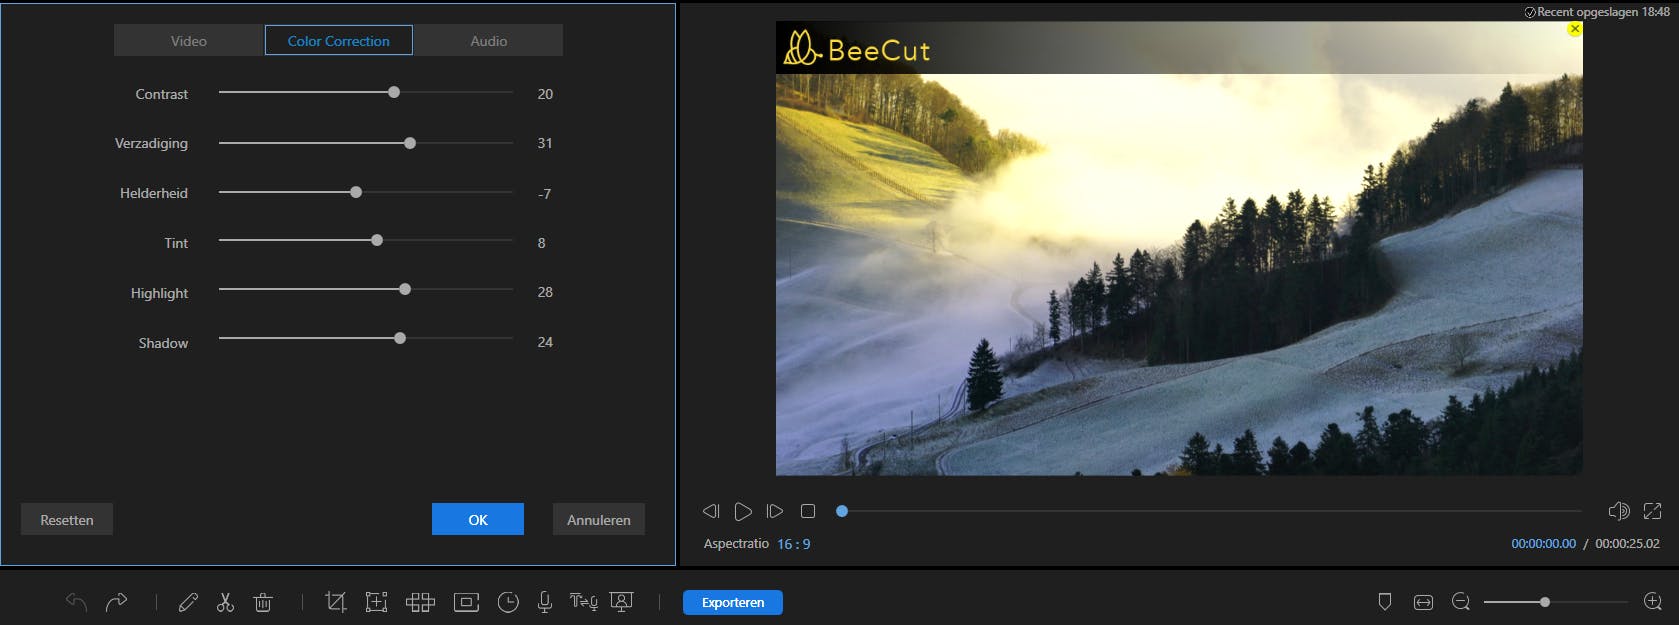Click the preview playback position handle

click(x=842, y=511)
